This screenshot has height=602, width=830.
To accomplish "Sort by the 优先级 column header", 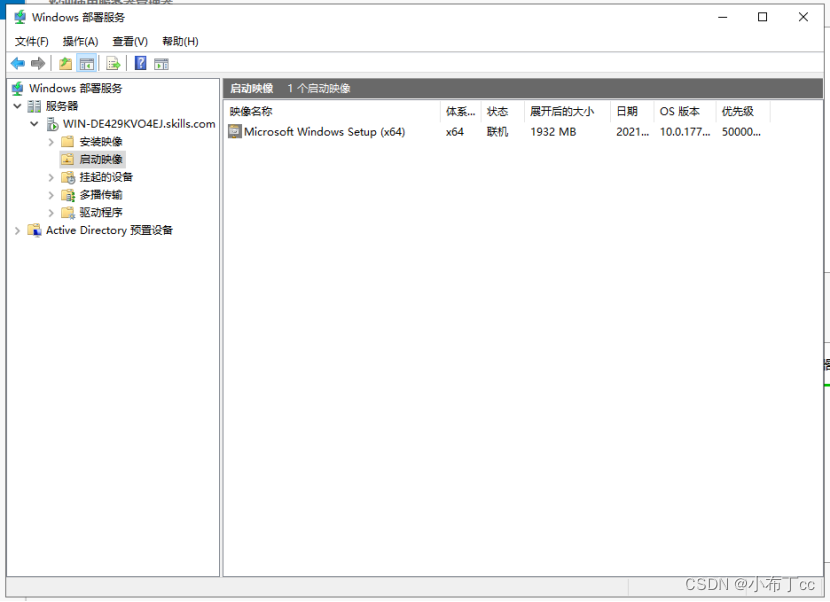I will [743, 111].
